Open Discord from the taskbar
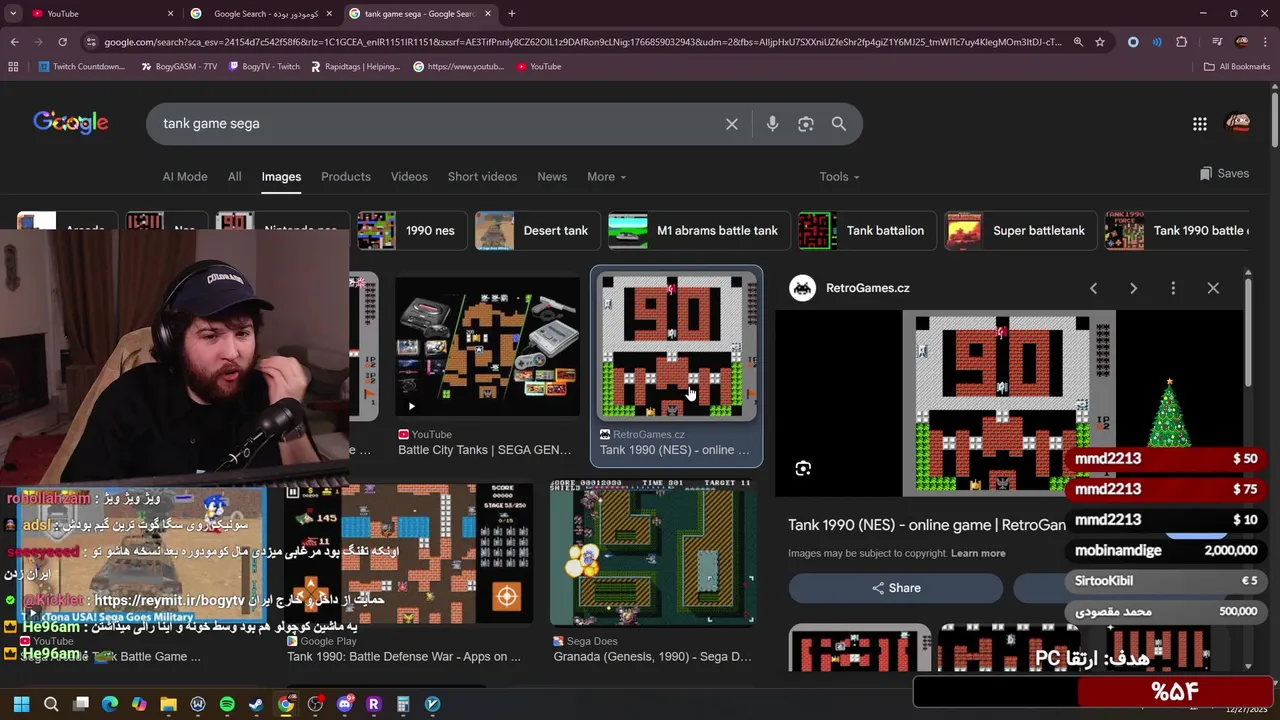This screenshot has width=1280, height=720. (x=345, y=704)
